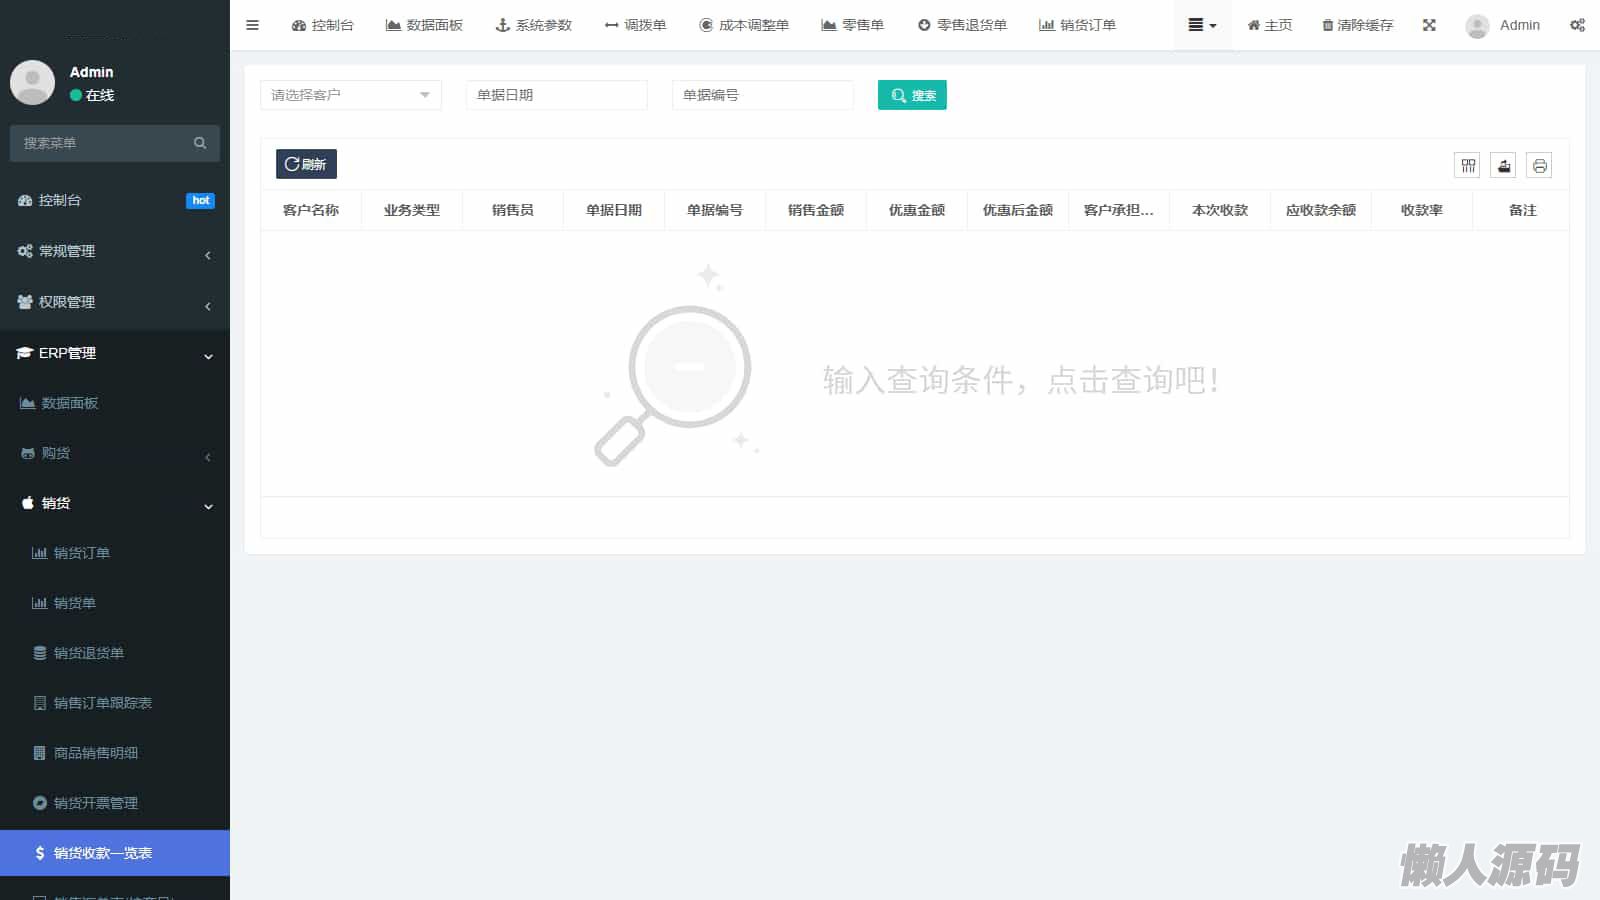Image resolution: width=1600 pixels, height=900 pixels.
Task: Switch to the 销货订单 top tab
Action: click(1077, 25)
